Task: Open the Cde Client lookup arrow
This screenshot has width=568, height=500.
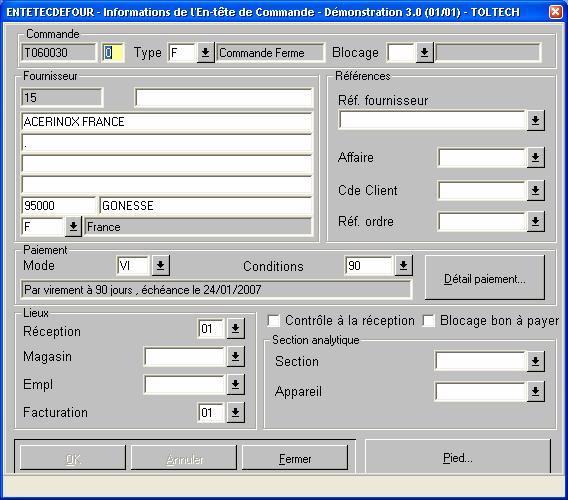Action: point(535,190)
